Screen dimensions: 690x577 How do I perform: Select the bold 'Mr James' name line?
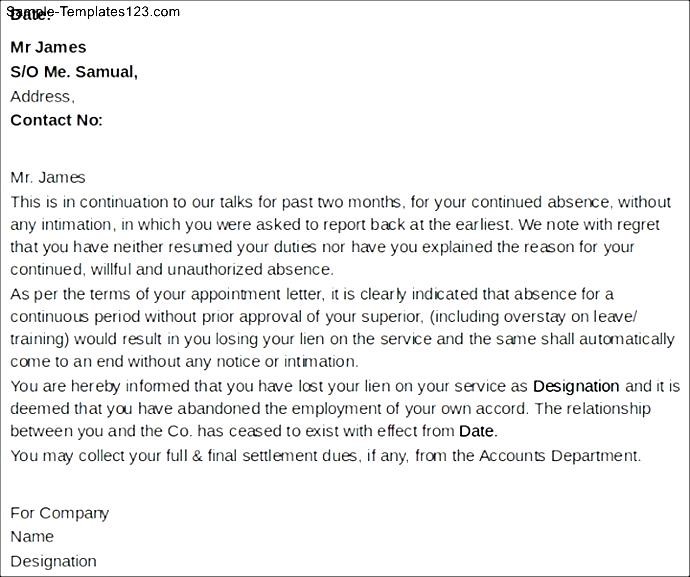(48, 47)
